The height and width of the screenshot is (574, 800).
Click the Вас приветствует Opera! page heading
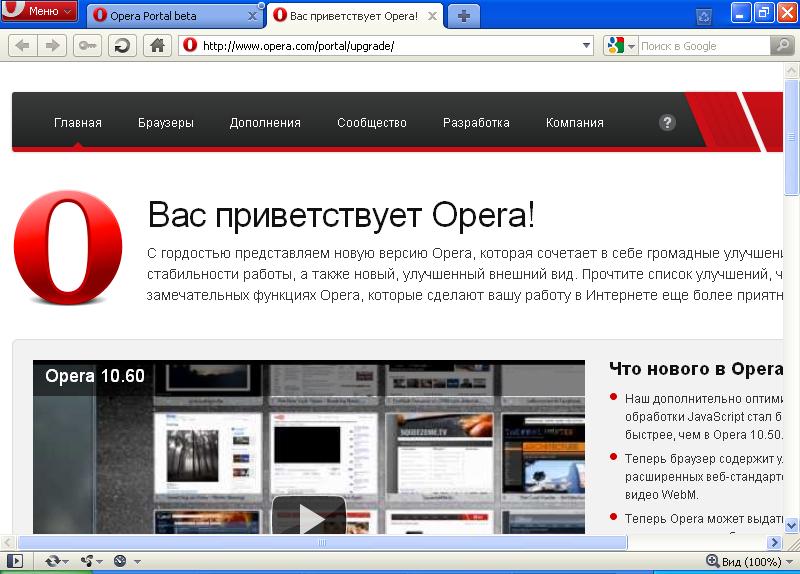341,215
